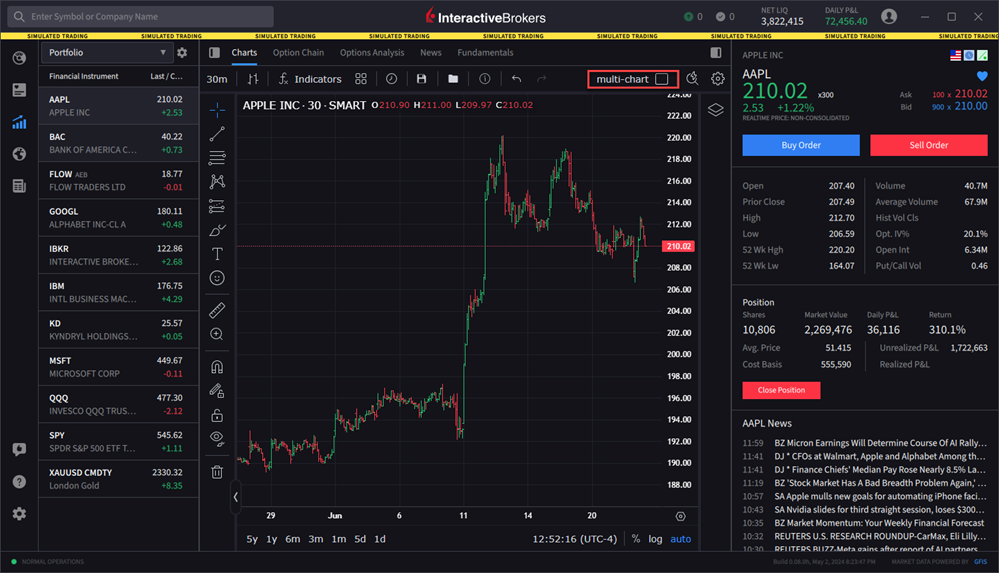The width and height of the screenshot is (999, 573).
Task: Select the pattern drawing tool
Action: 217,182
